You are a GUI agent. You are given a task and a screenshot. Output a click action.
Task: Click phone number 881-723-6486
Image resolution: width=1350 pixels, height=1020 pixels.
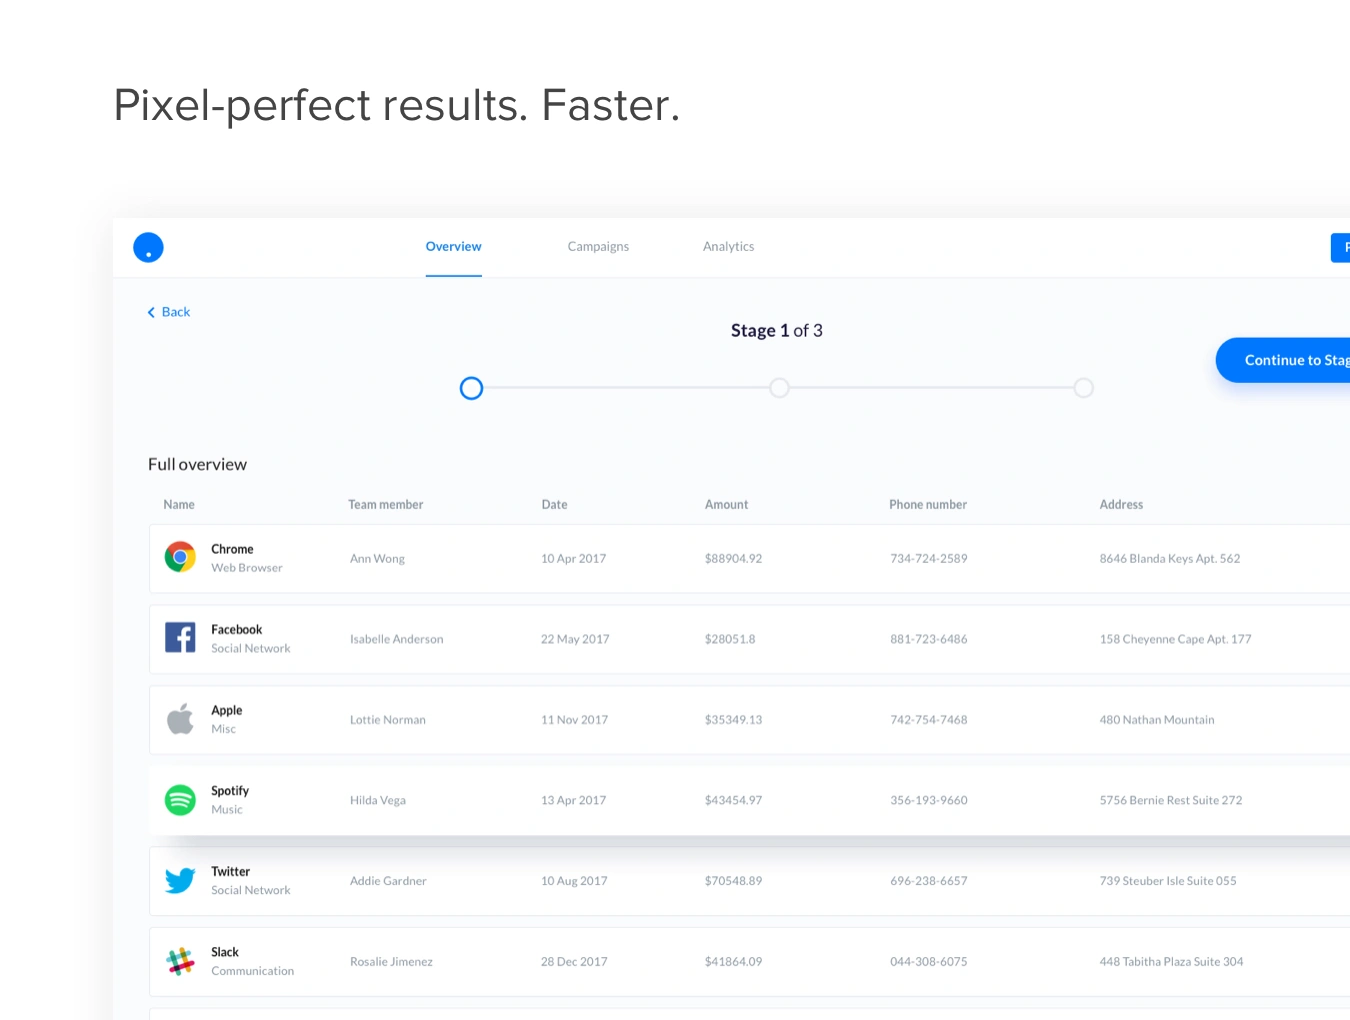point(929,639)
